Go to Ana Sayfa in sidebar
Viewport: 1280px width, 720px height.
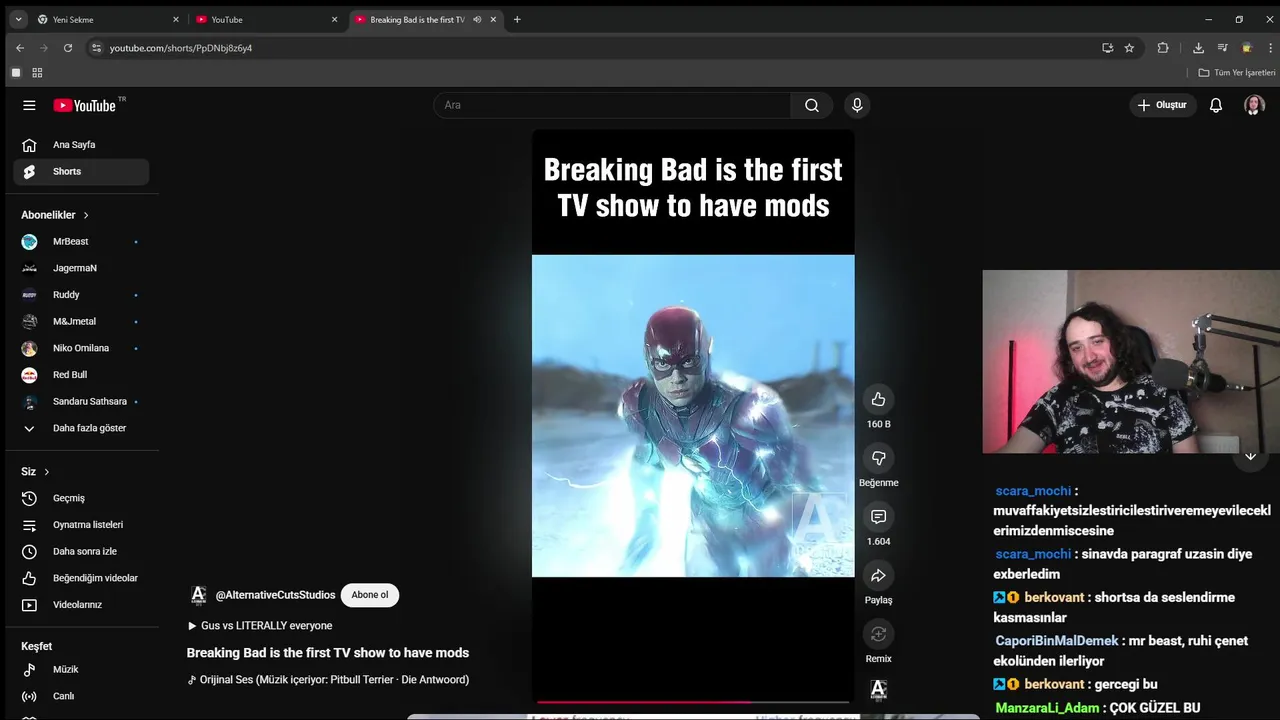81,145
